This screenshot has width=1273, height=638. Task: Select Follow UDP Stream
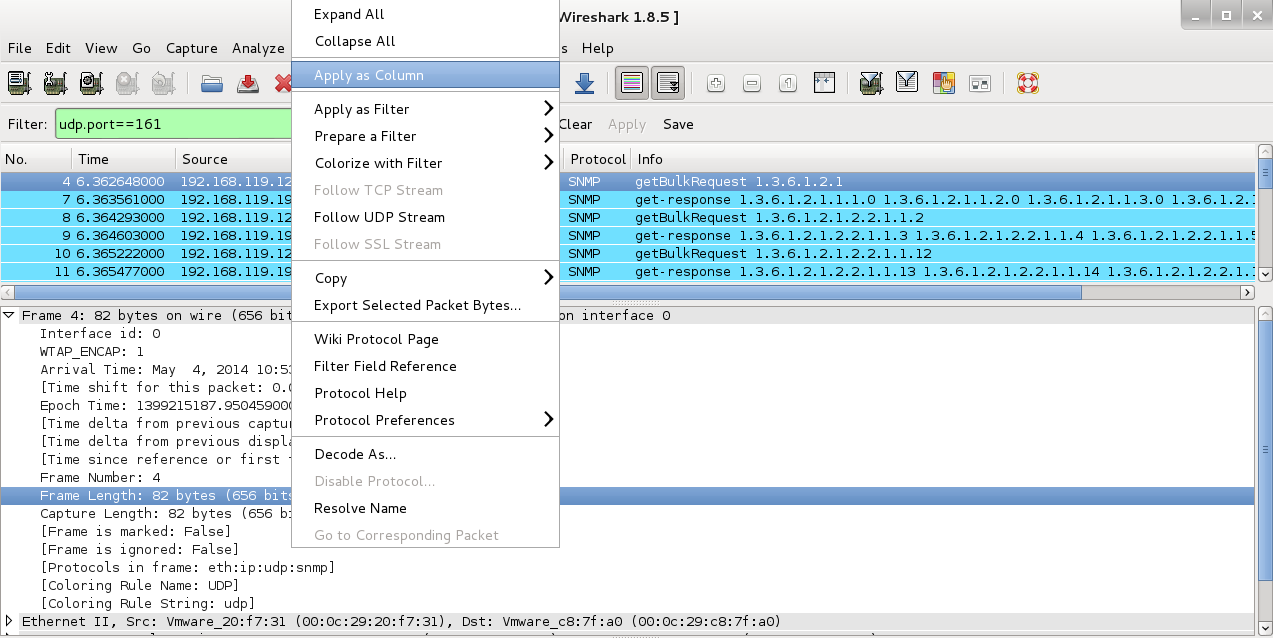pyautogui.click(x=425, y=217)
